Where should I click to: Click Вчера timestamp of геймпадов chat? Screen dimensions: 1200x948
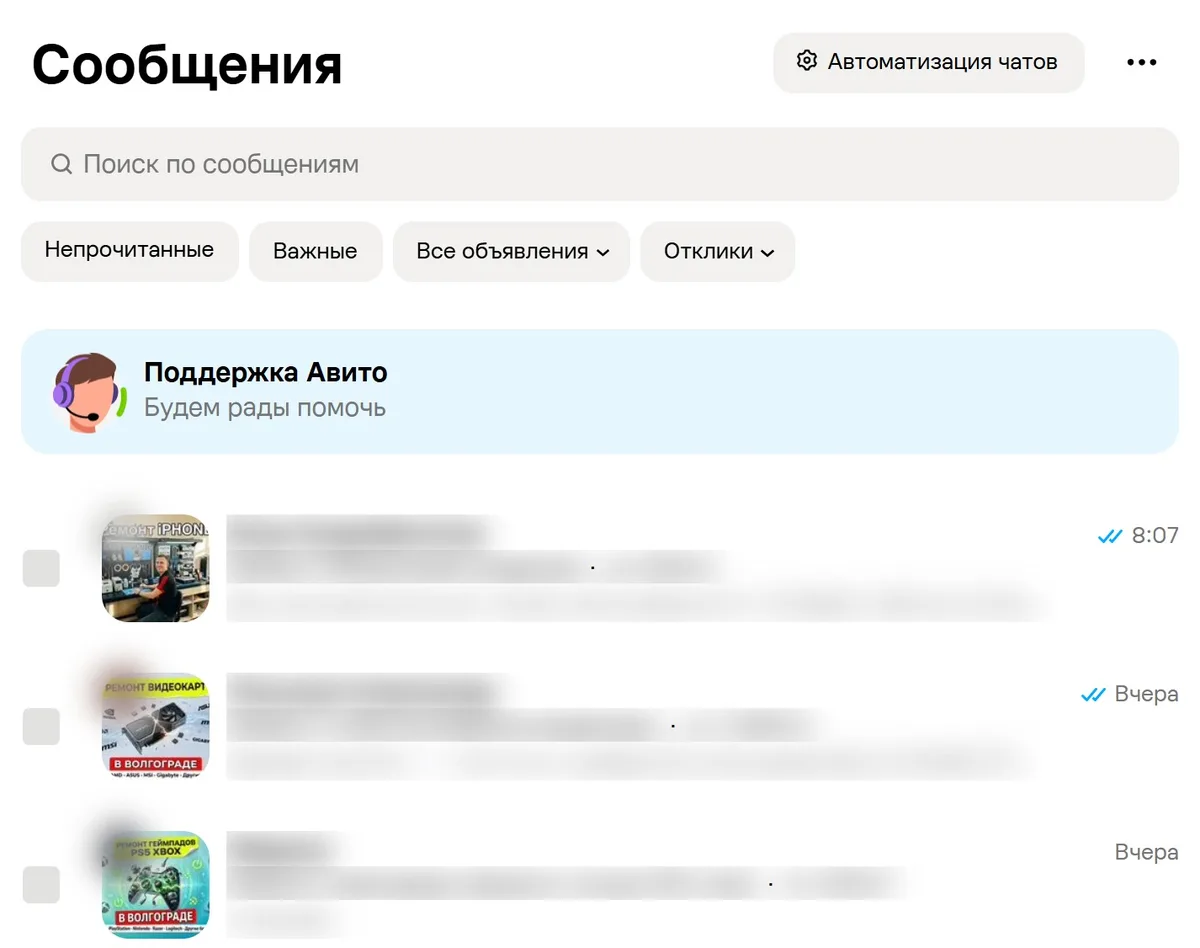(x=1147, y=853)
